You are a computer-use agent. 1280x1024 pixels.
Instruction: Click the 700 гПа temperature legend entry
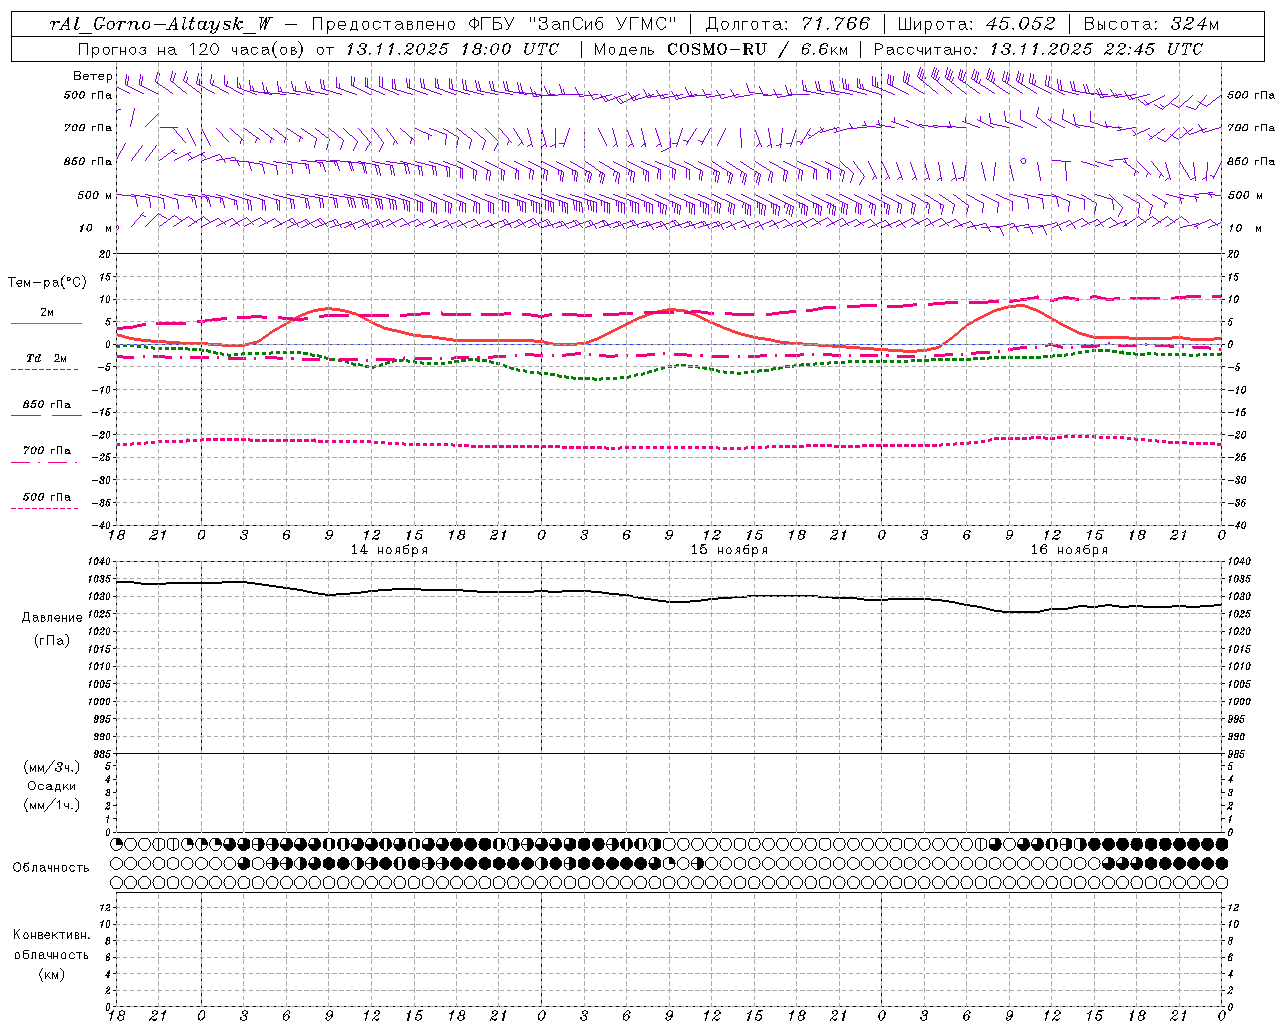(x=47, y=451)
